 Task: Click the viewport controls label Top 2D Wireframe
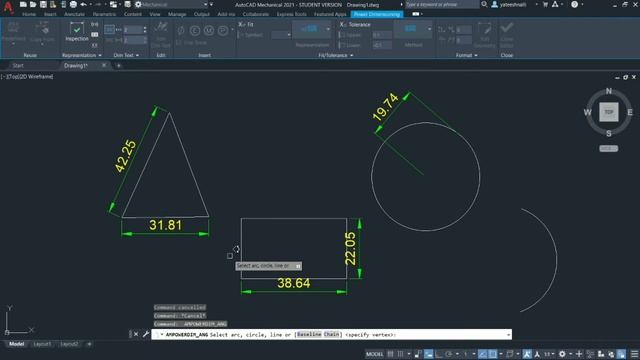27,77
